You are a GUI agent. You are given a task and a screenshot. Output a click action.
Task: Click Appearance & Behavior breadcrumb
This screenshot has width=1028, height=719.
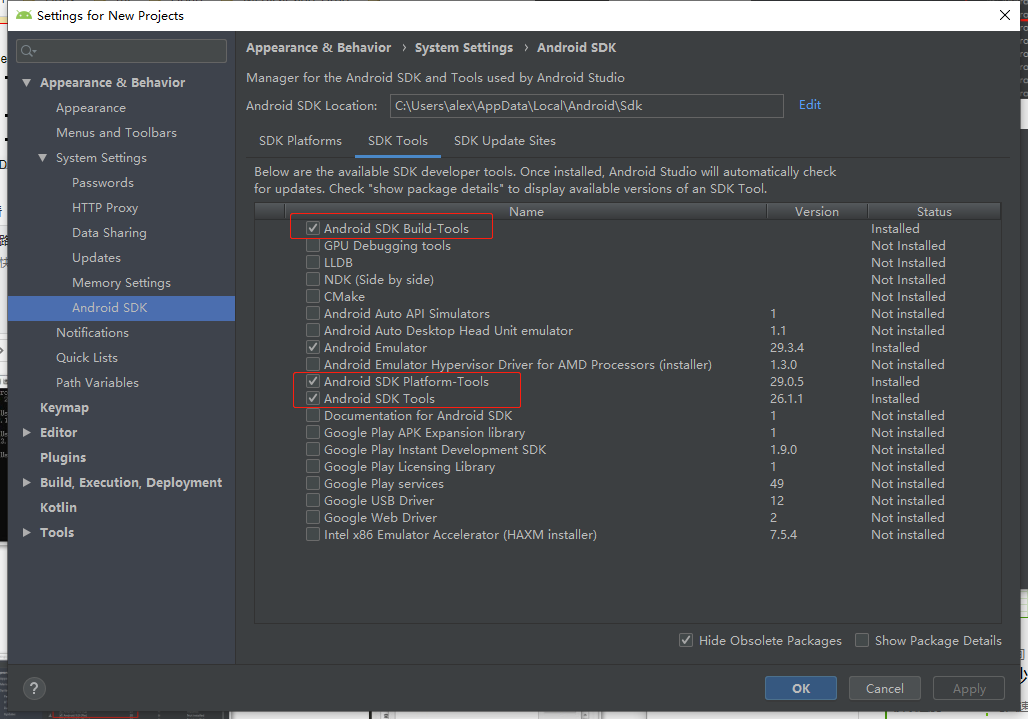click(x=319, y=48)
